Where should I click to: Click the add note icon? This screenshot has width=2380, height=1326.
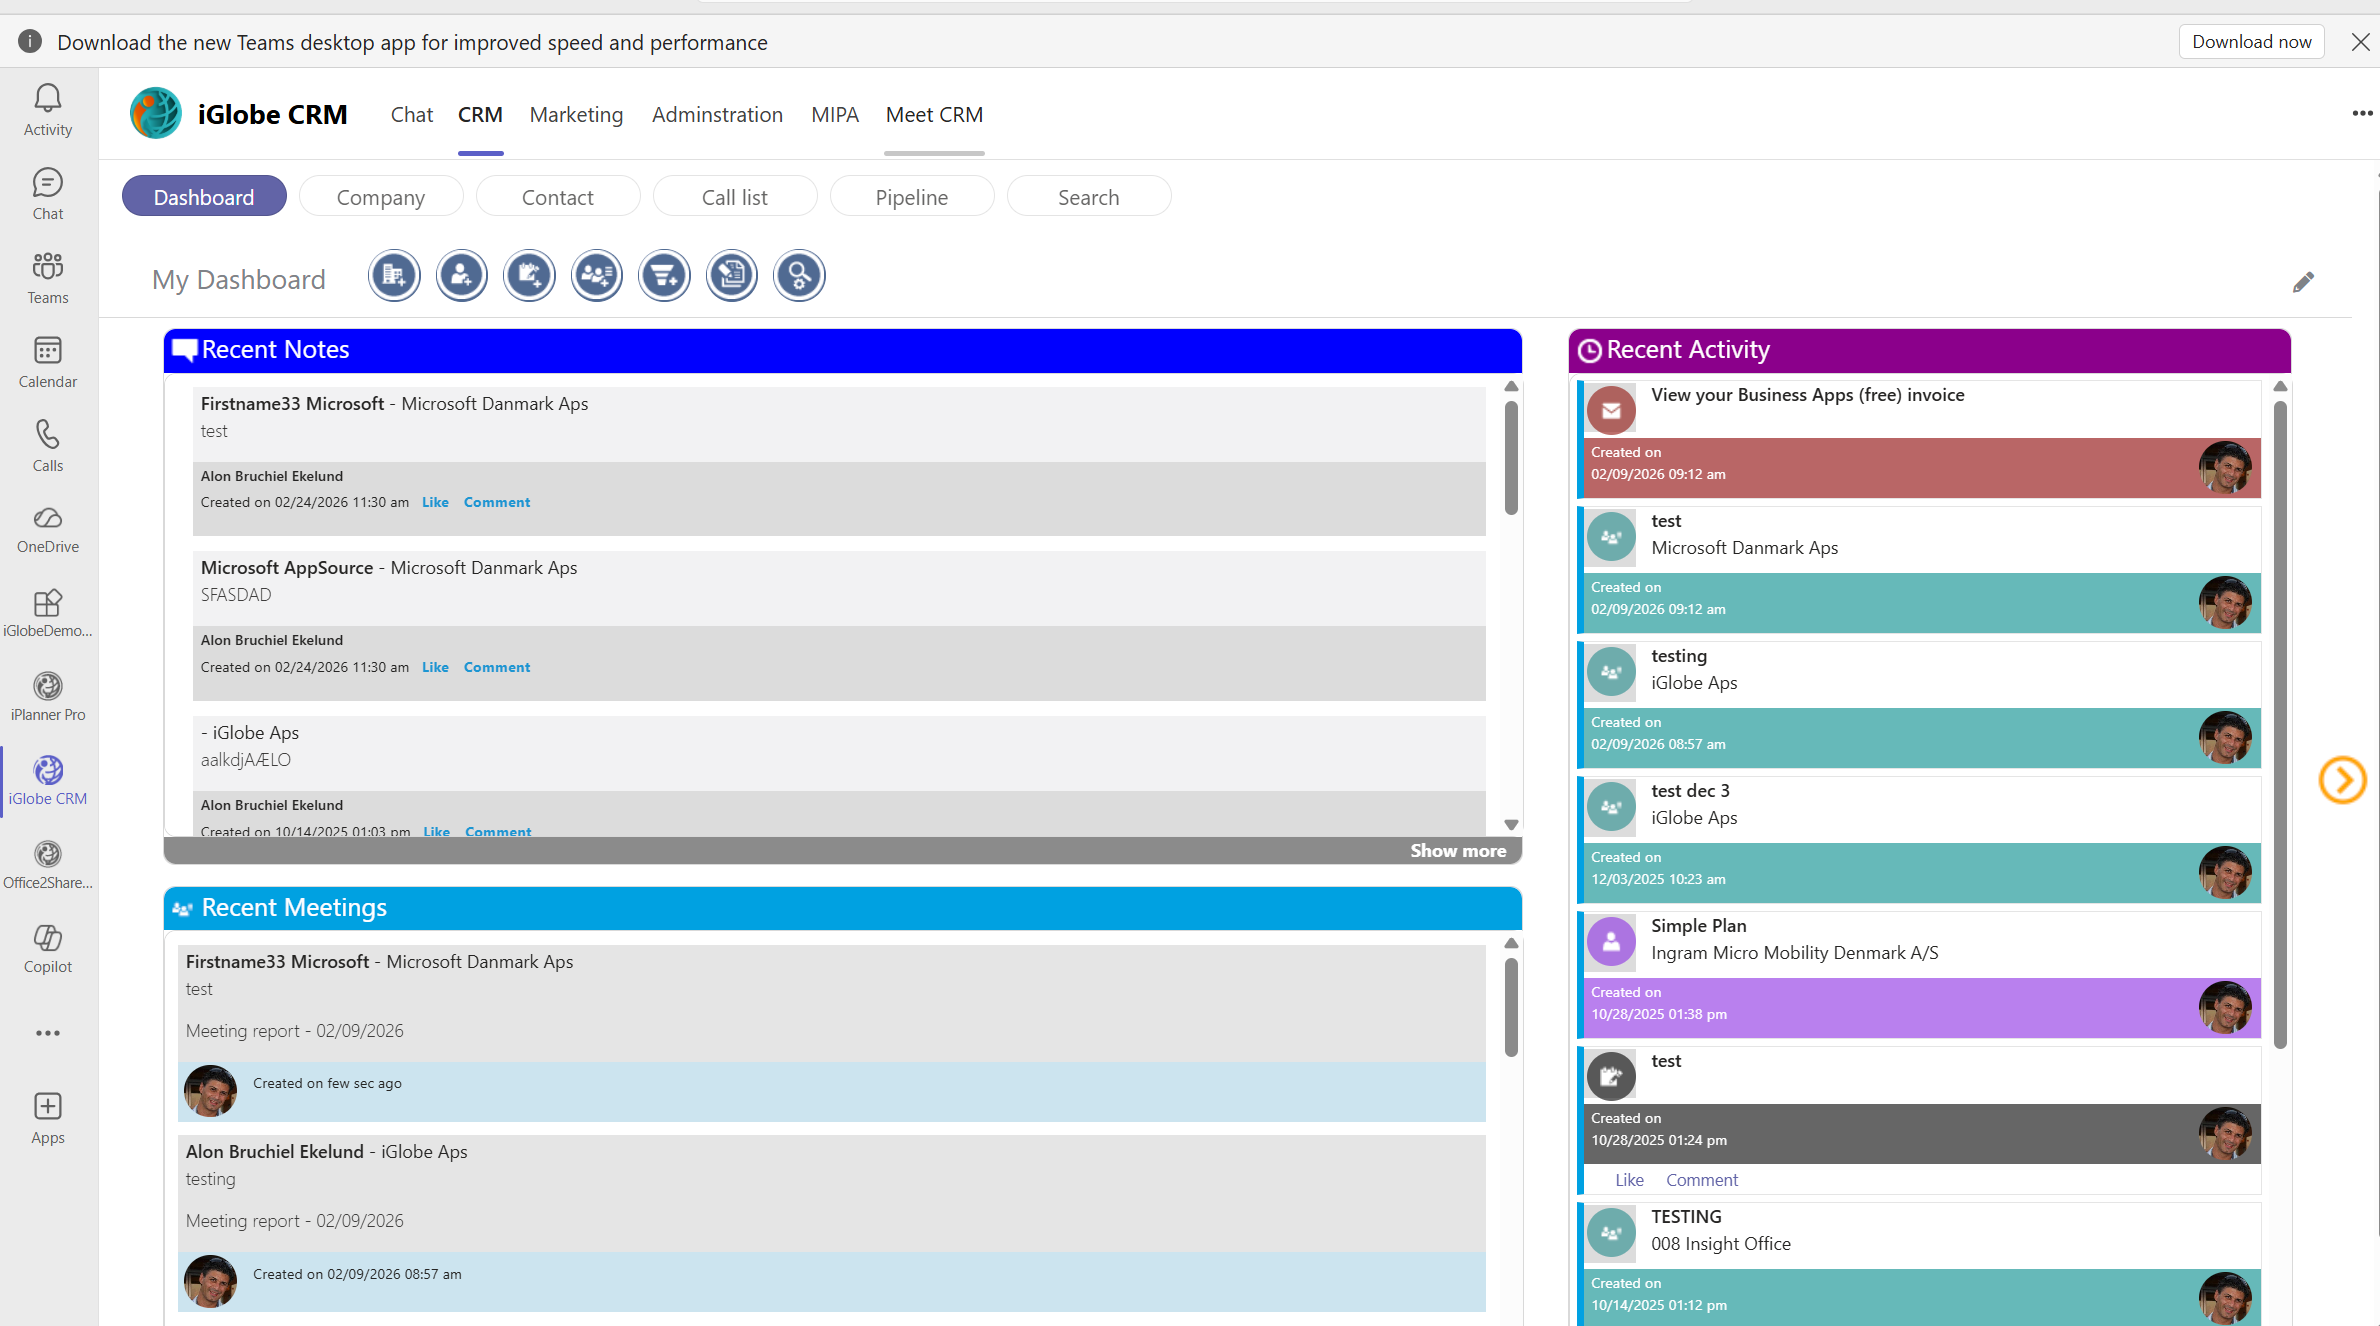pyautogui.click(x=529, y=276)
